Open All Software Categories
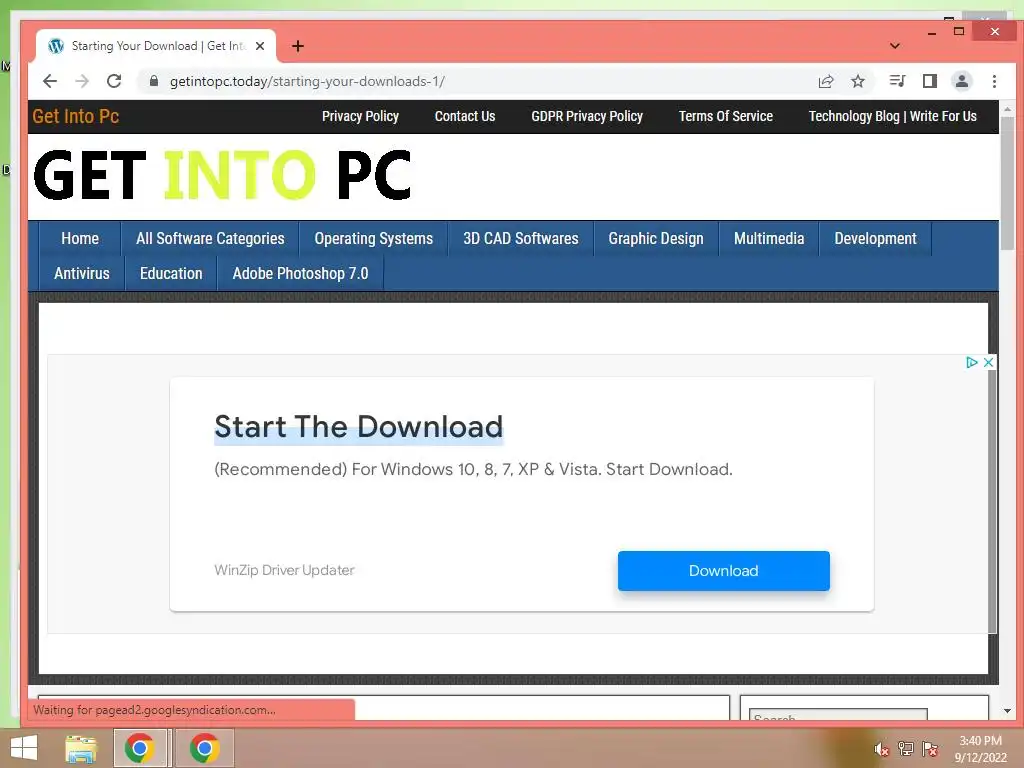Viewport: 1024px width, 768px height. point(210,238)
